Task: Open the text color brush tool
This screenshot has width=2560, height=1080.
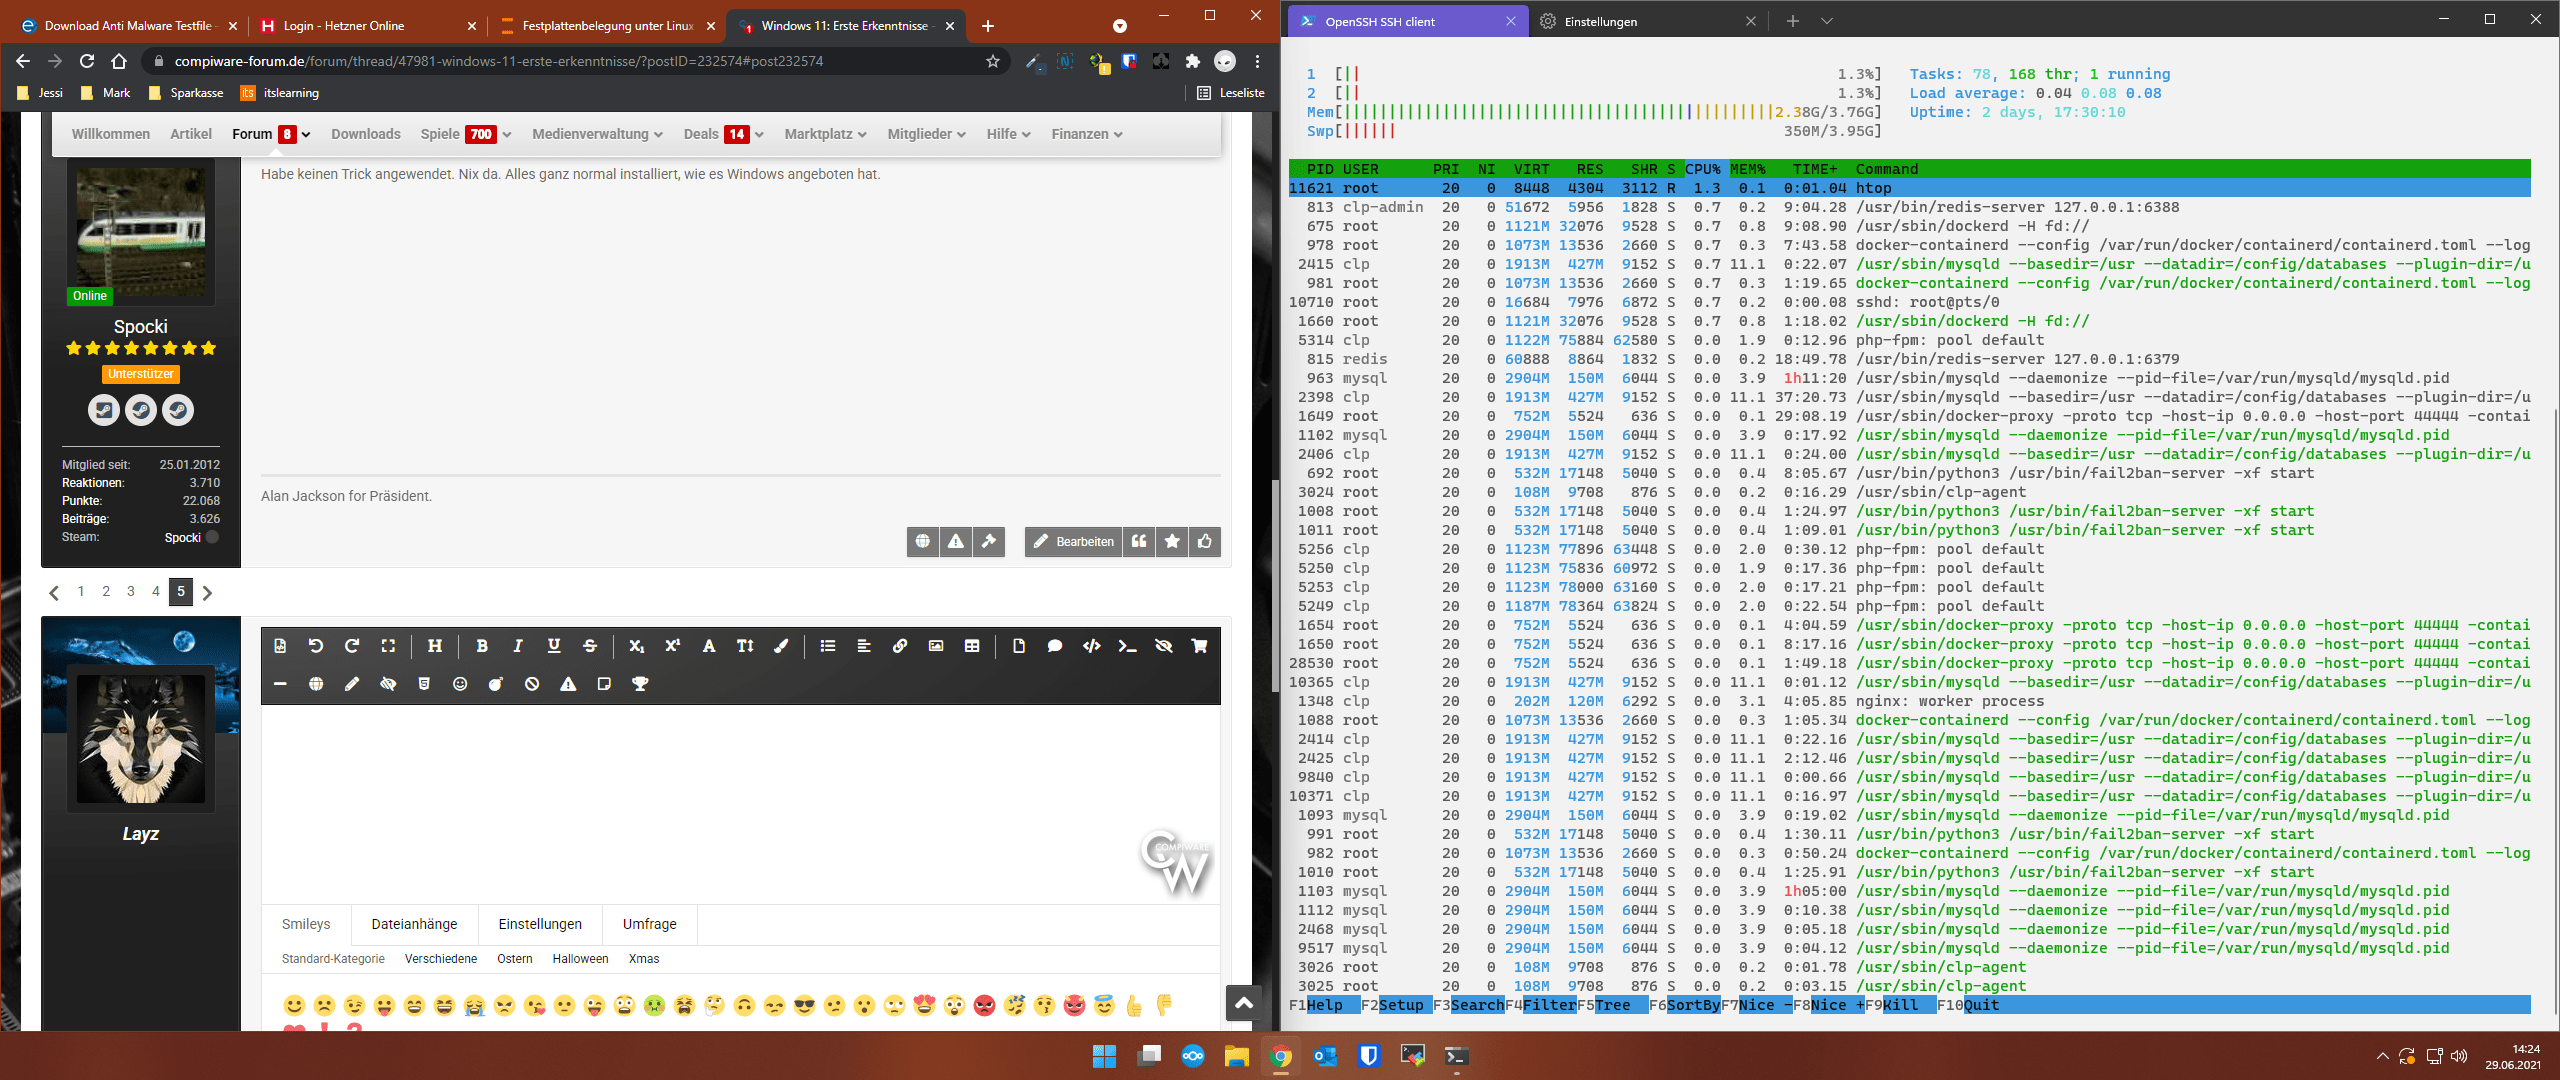Action: [x=781, y=646]
